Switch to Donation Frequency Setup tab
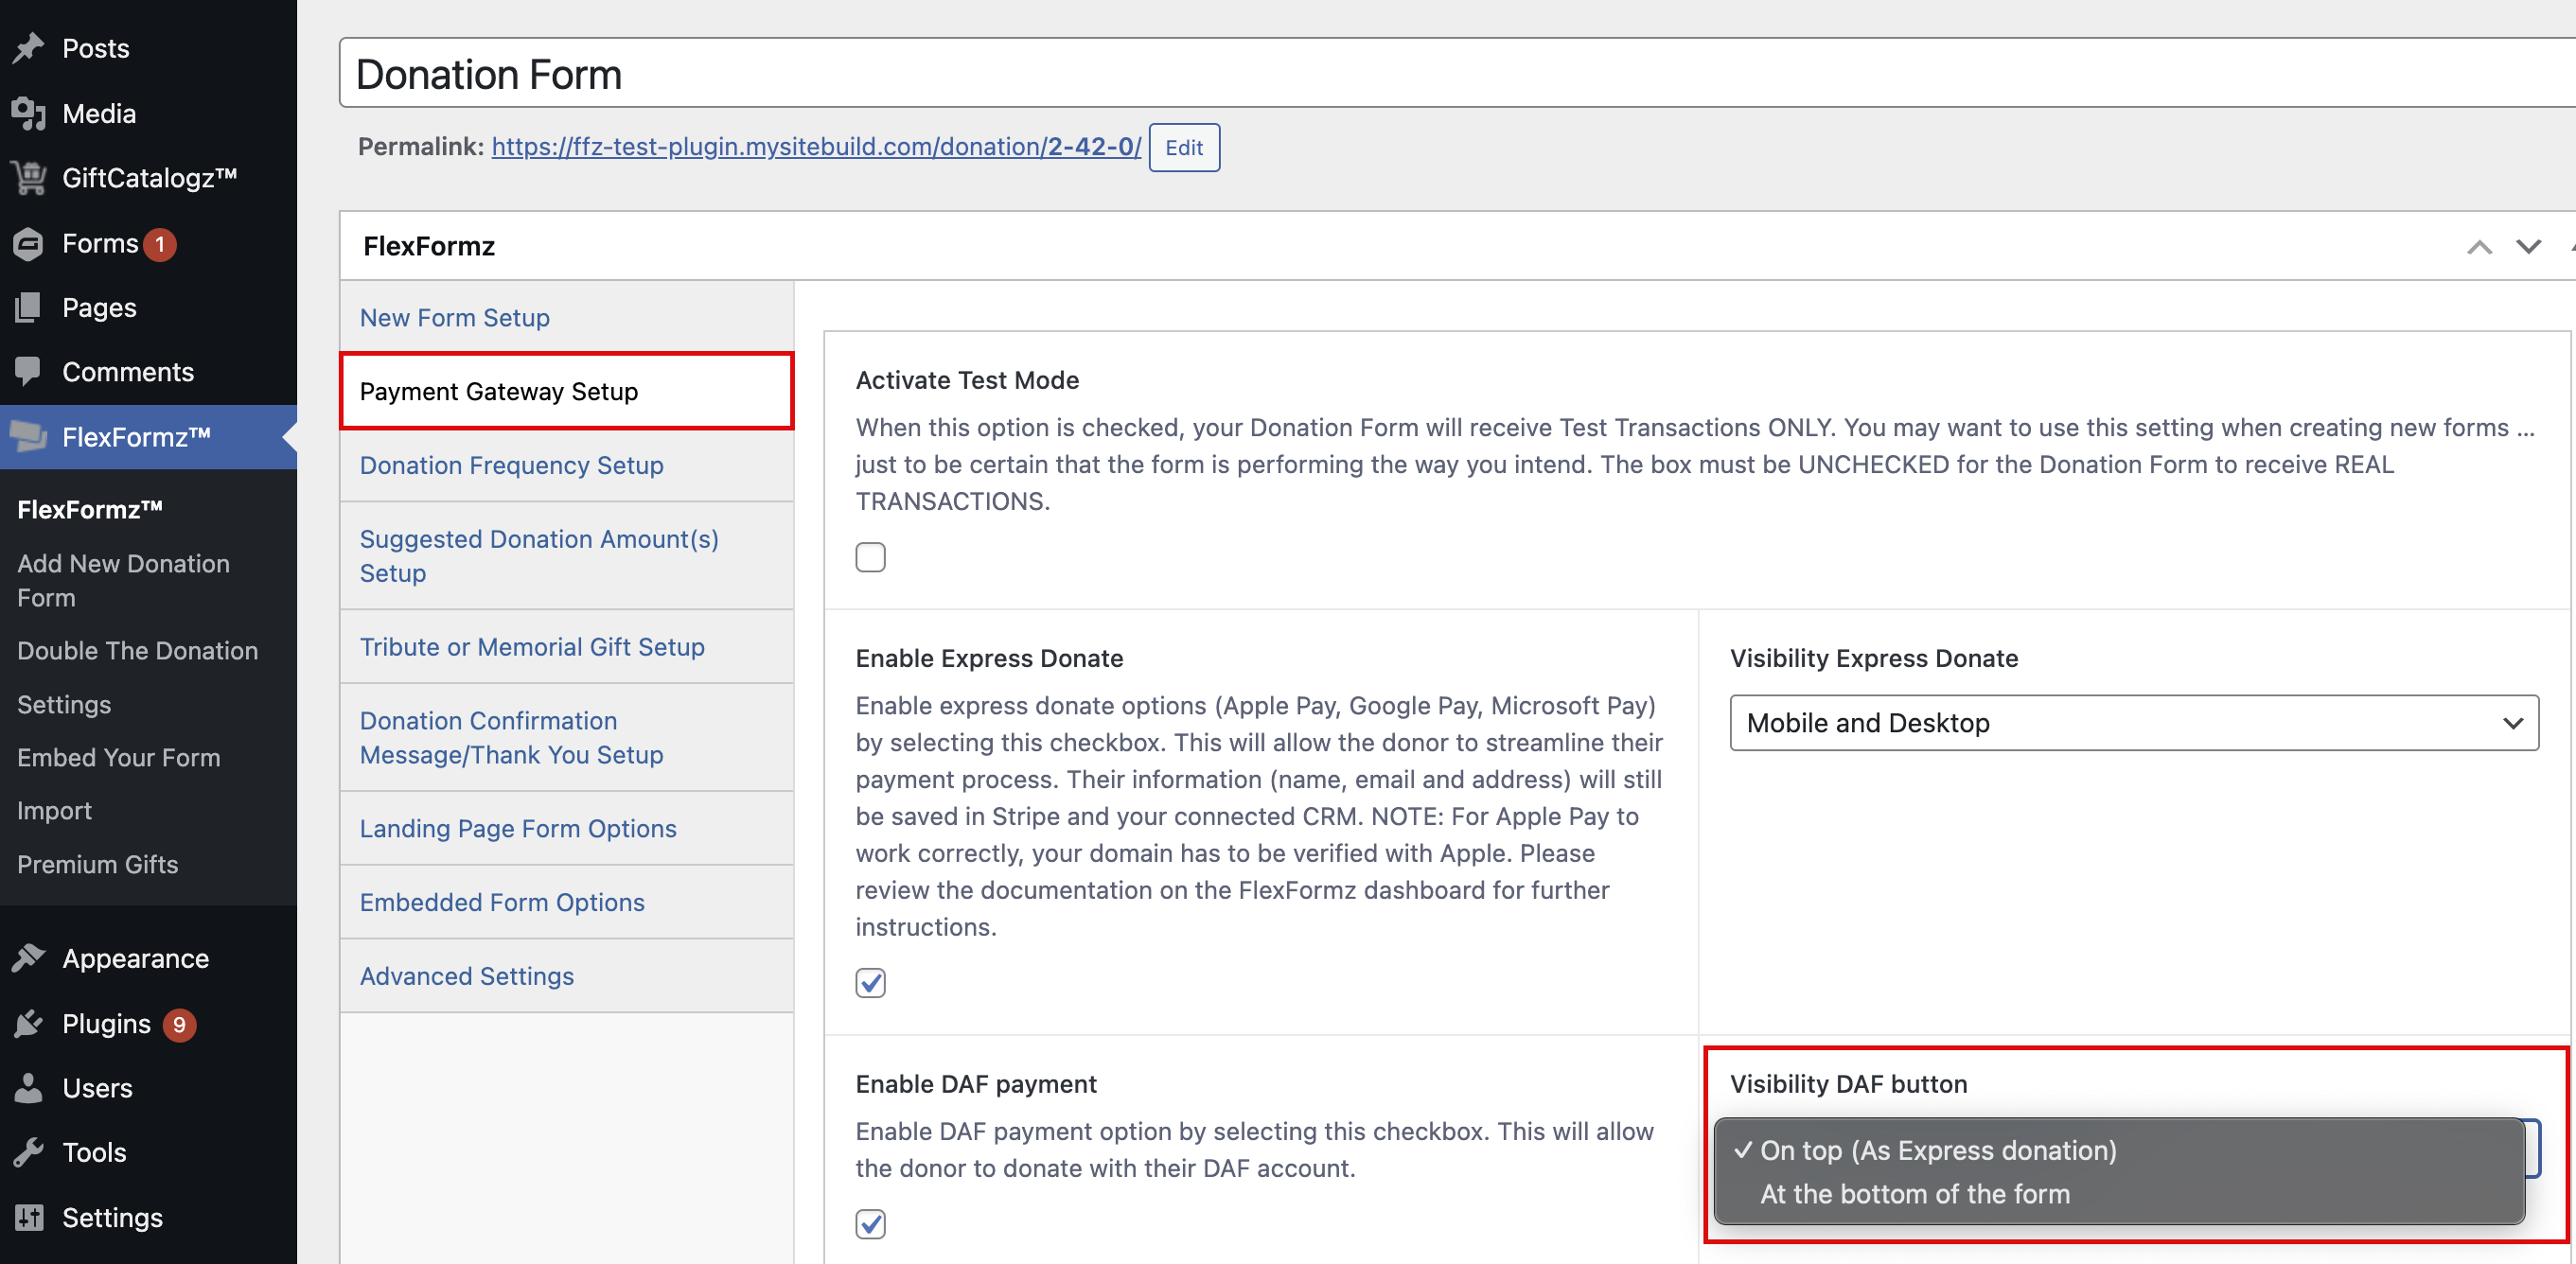The image size is (2576, 1264). [x=511, y=465]
